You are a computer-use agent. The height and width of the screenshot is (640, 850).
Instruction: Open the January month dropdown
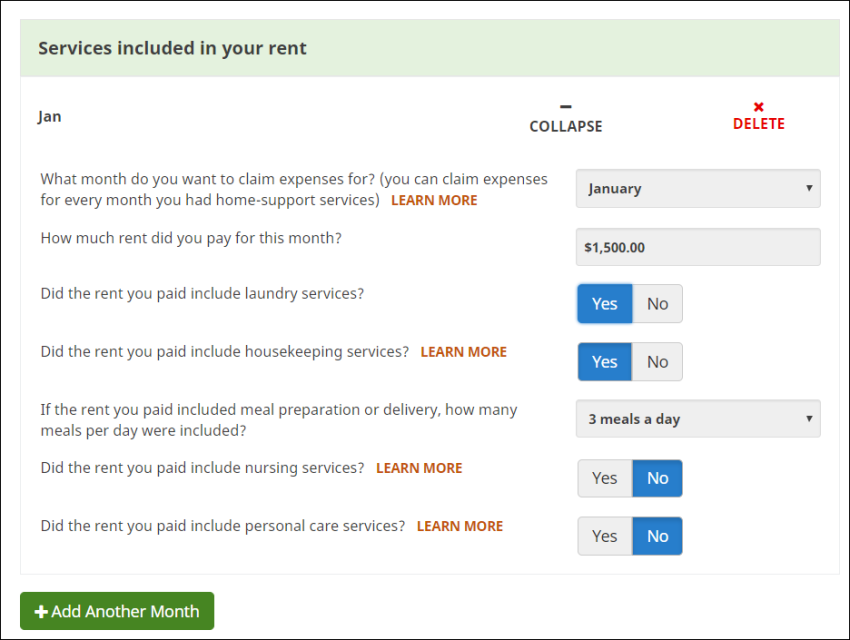click(x=698, y=188)
